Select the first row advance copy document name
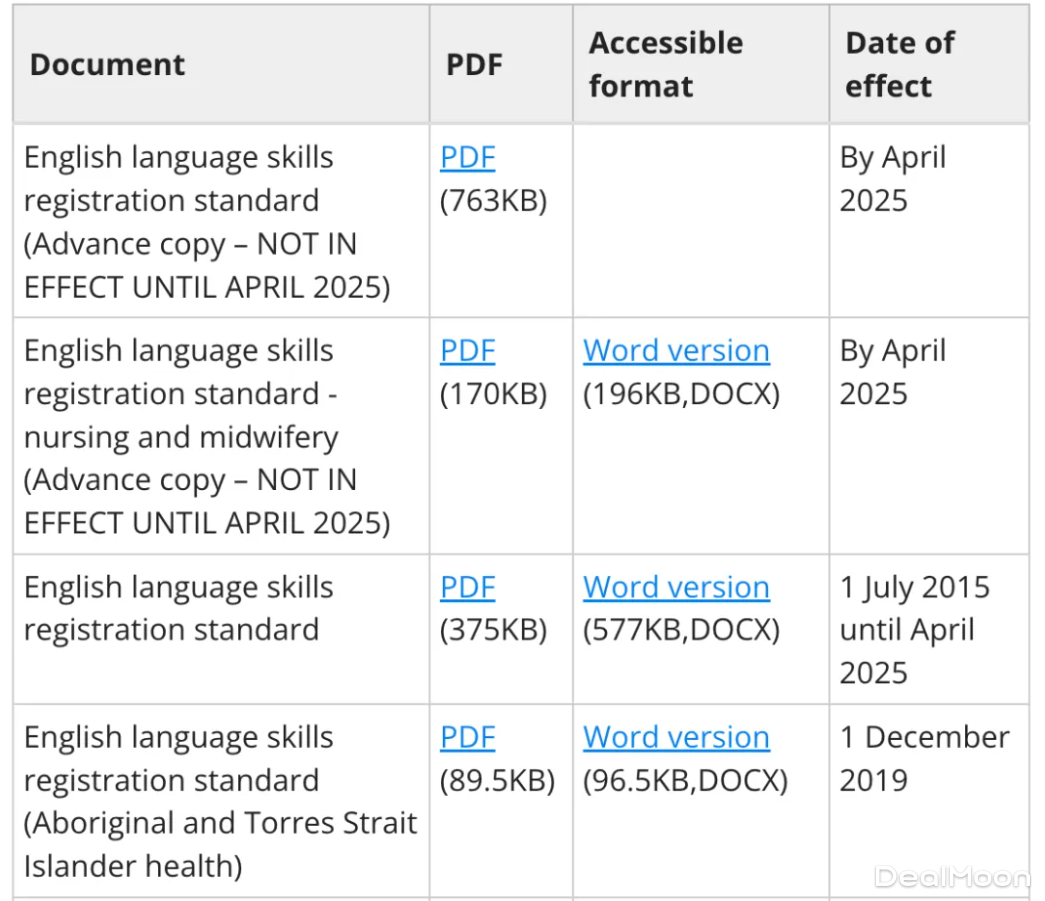Image resolution: width=1045 pixels, height=901 pixels. click(206, 222)
